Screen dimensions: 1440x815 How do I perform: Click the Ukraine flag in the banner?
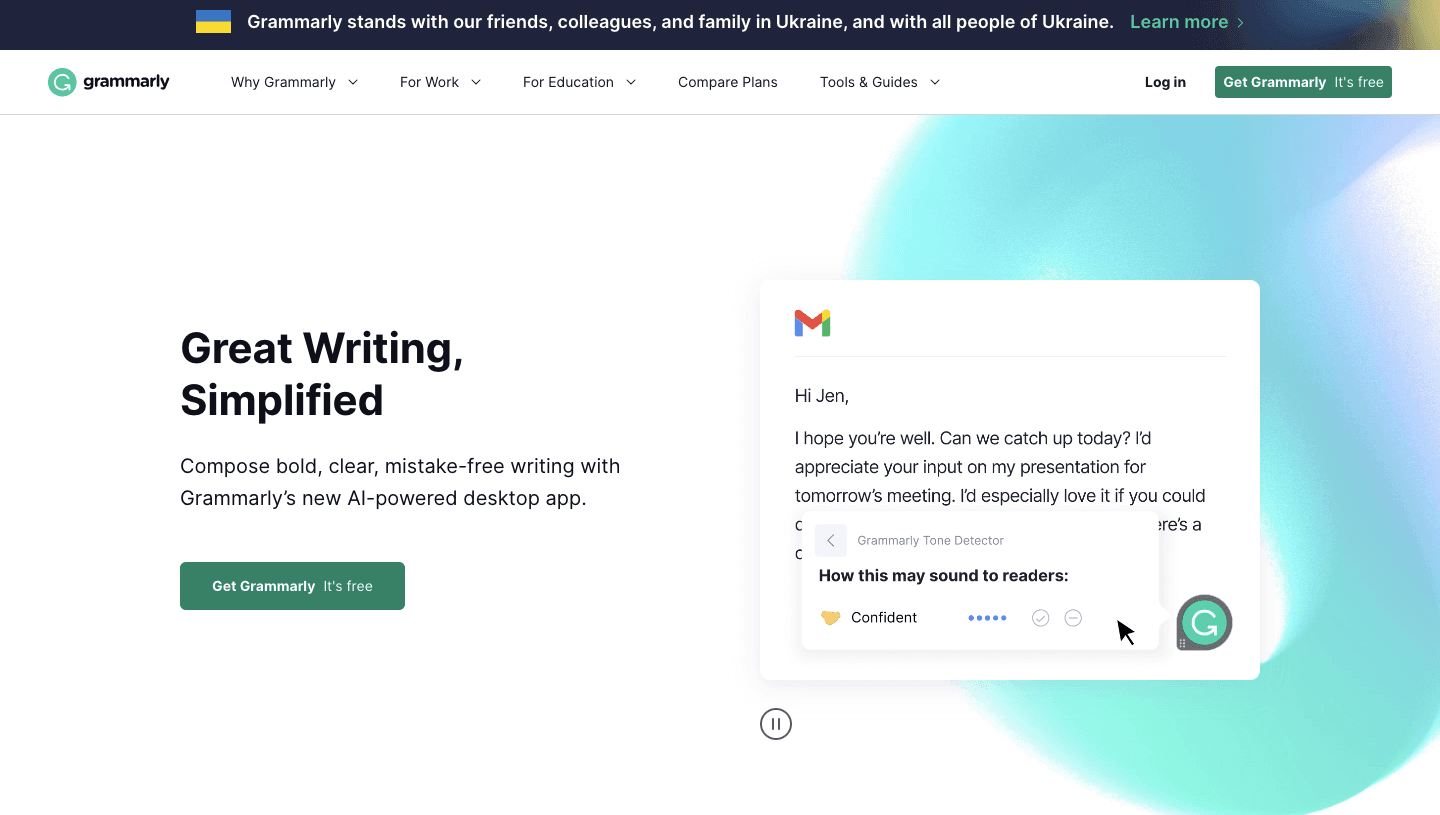click(213, 21)
